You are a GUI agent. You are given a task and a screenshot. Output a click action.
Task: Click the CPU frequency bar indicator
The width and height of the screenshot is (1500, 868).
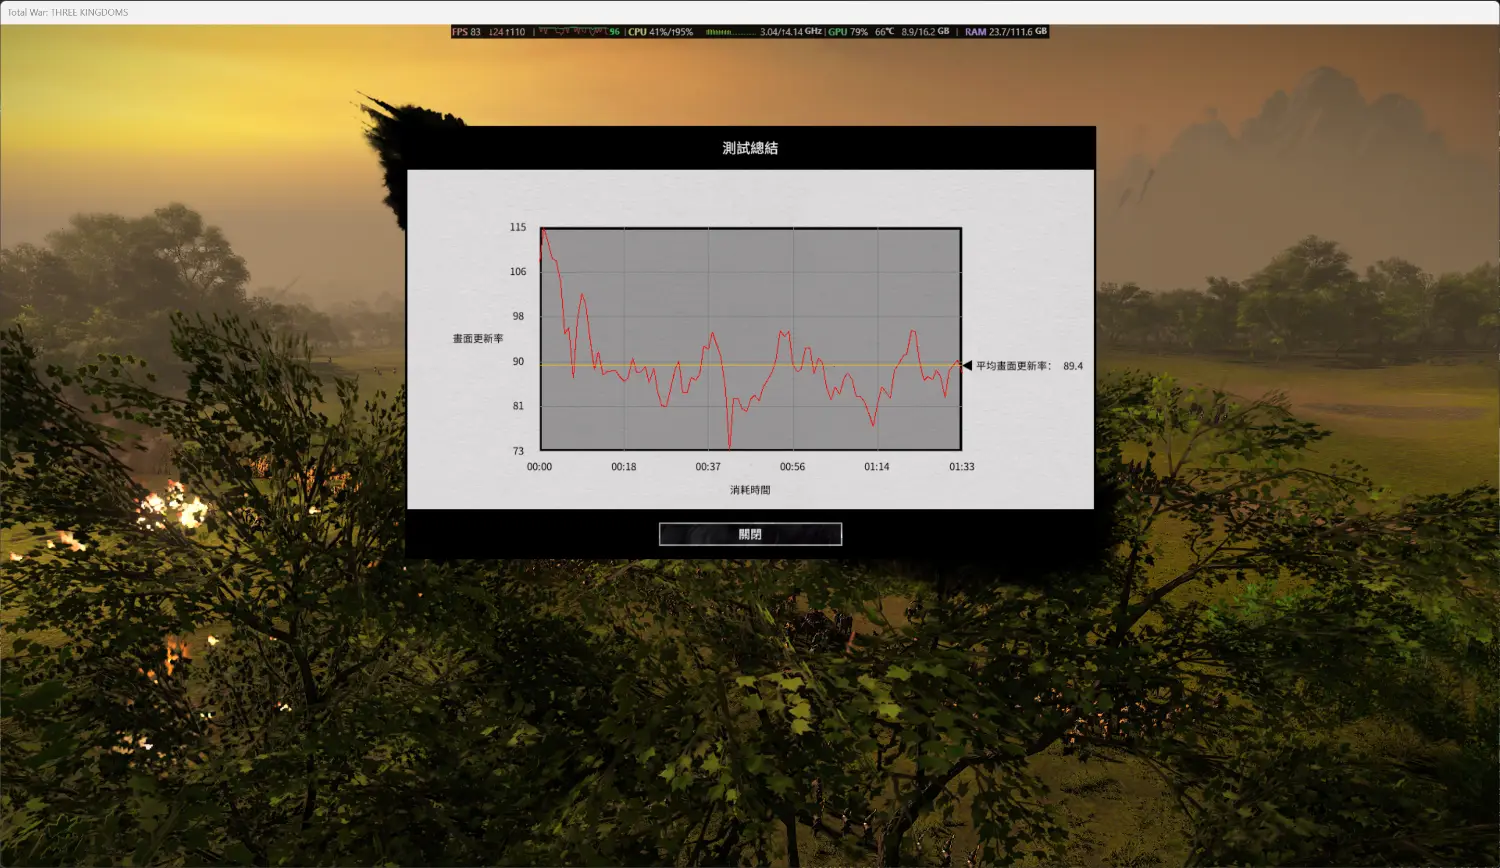pos(730,32)
